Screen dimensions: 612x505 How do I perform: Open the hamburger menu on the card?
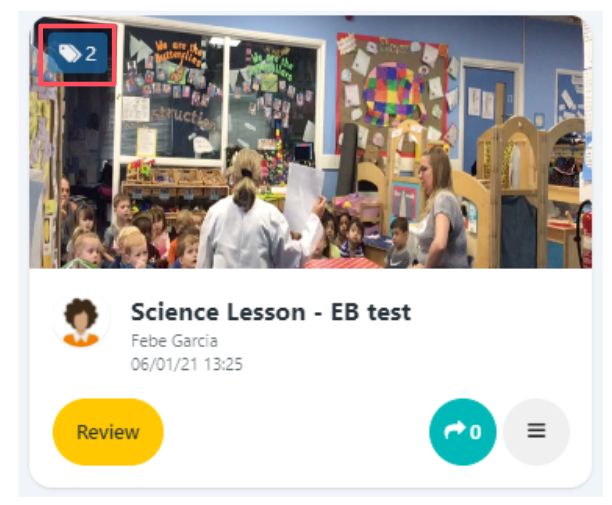click(x=536, y=431)
